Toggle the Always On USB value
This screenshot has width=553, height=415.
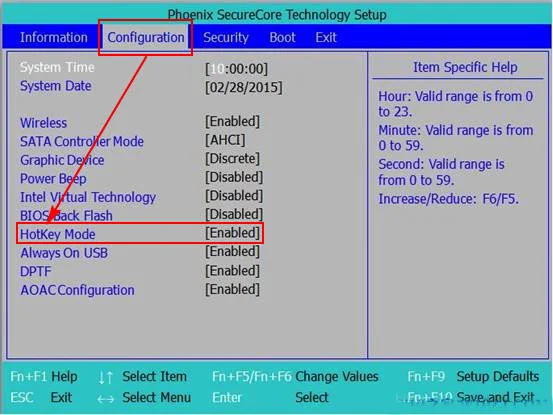tap(232, 252)
